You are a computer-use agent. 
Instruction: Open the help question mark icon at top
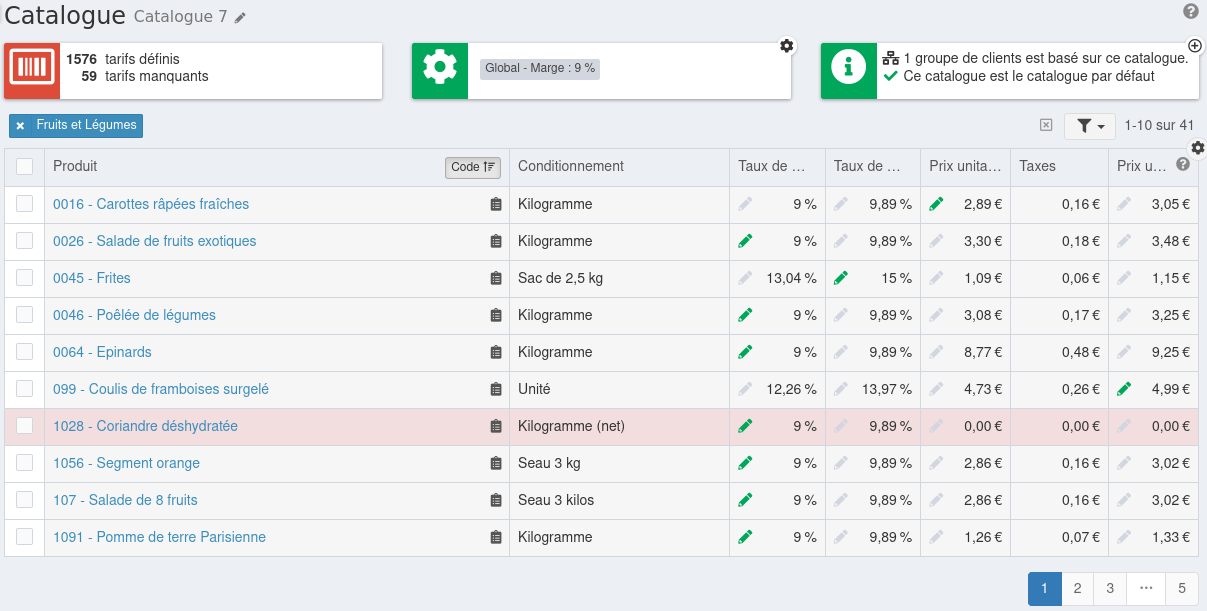click(1190, 11)
